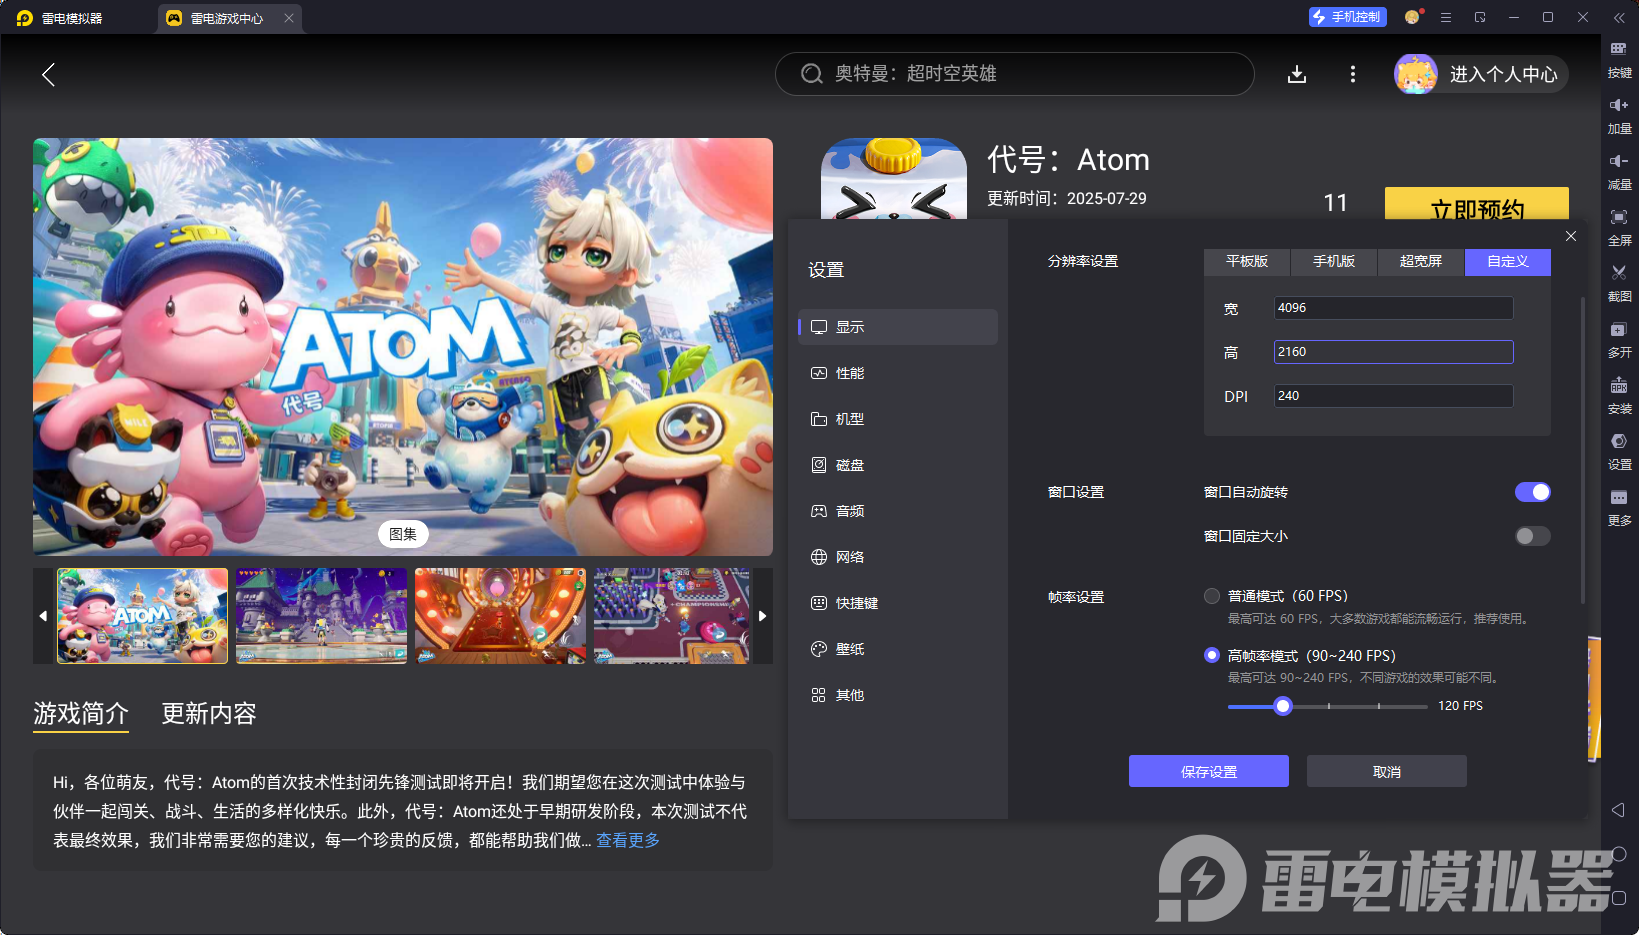Image resolution: width=1639 pixels, height=935 pixels.
Task: Enter fullscreen via the 全屏 sidebar icon
Action: [x=1620, y=227]
